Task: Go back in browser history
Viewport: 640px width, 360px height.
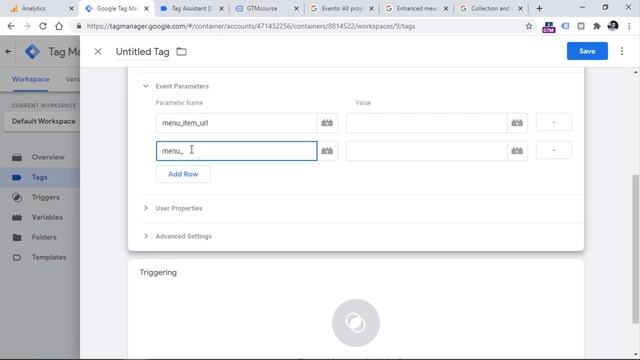Action: [11, 26]
